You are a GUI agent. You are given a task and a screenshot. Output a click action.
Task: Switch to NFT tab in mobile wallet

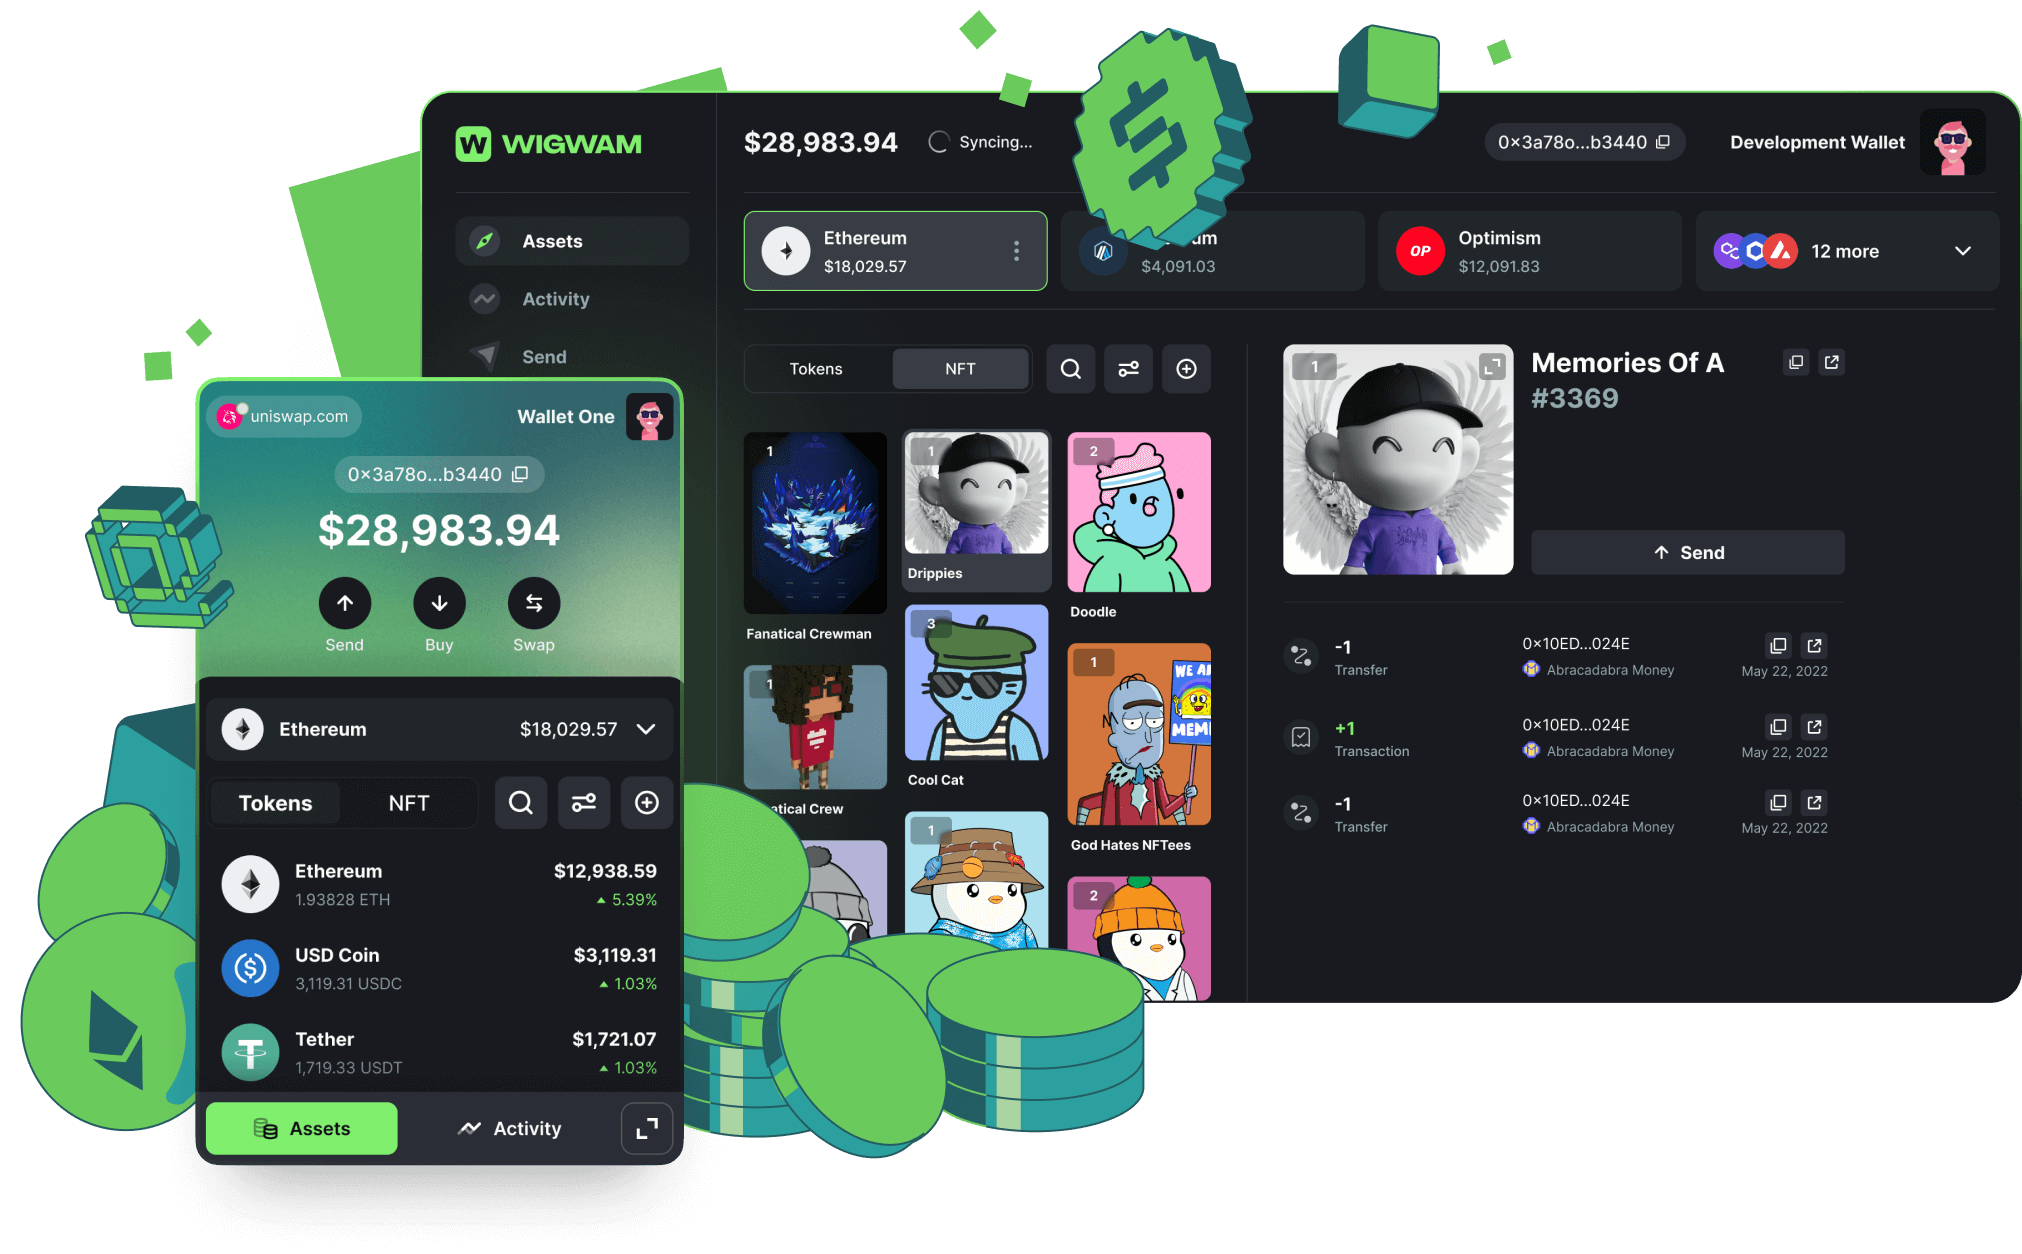409,800
